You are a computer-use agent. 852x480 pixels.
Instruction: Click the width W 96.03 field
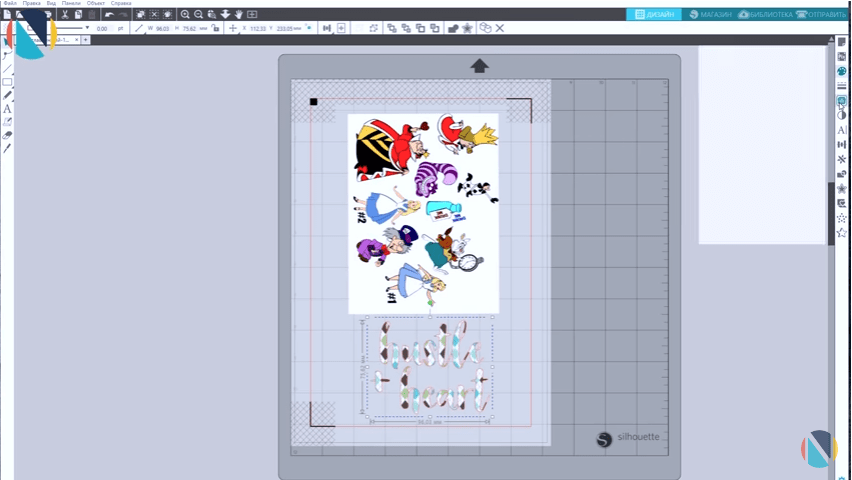(x=162, y=28)
